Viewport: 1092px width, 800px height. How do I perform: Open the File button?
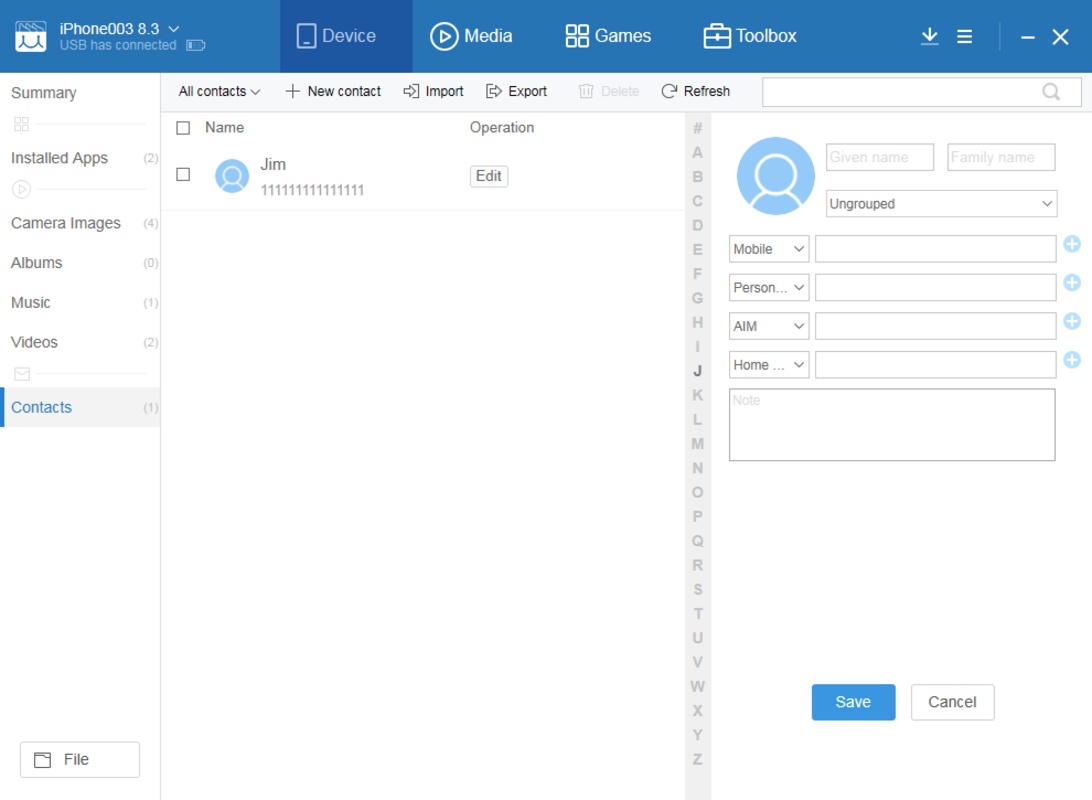[x=79, y=760]
